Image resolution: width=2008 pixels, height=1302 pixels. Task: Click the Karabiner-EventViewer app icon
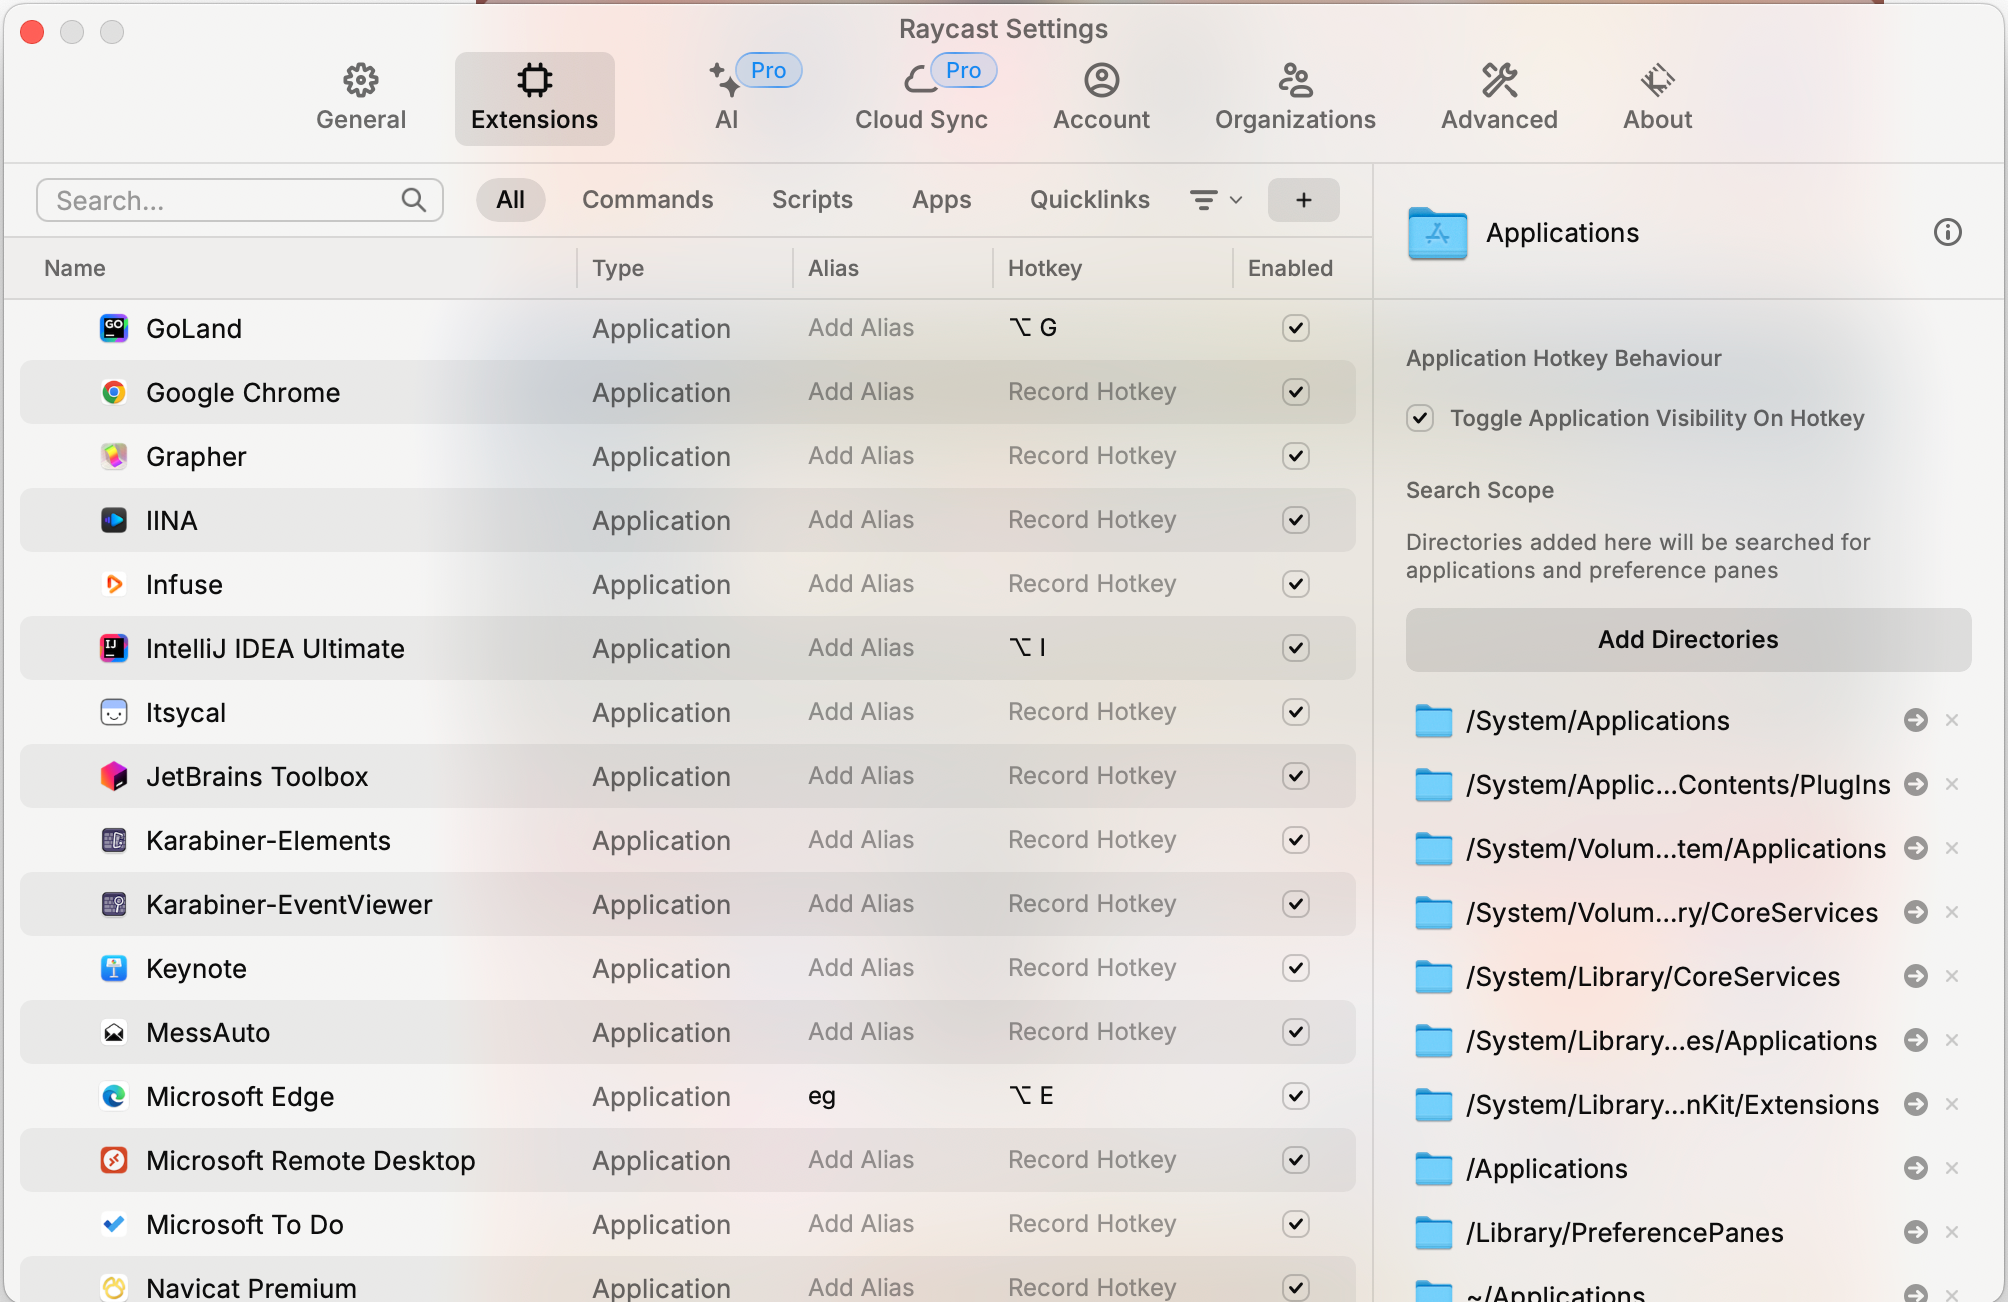pos(114,904)
